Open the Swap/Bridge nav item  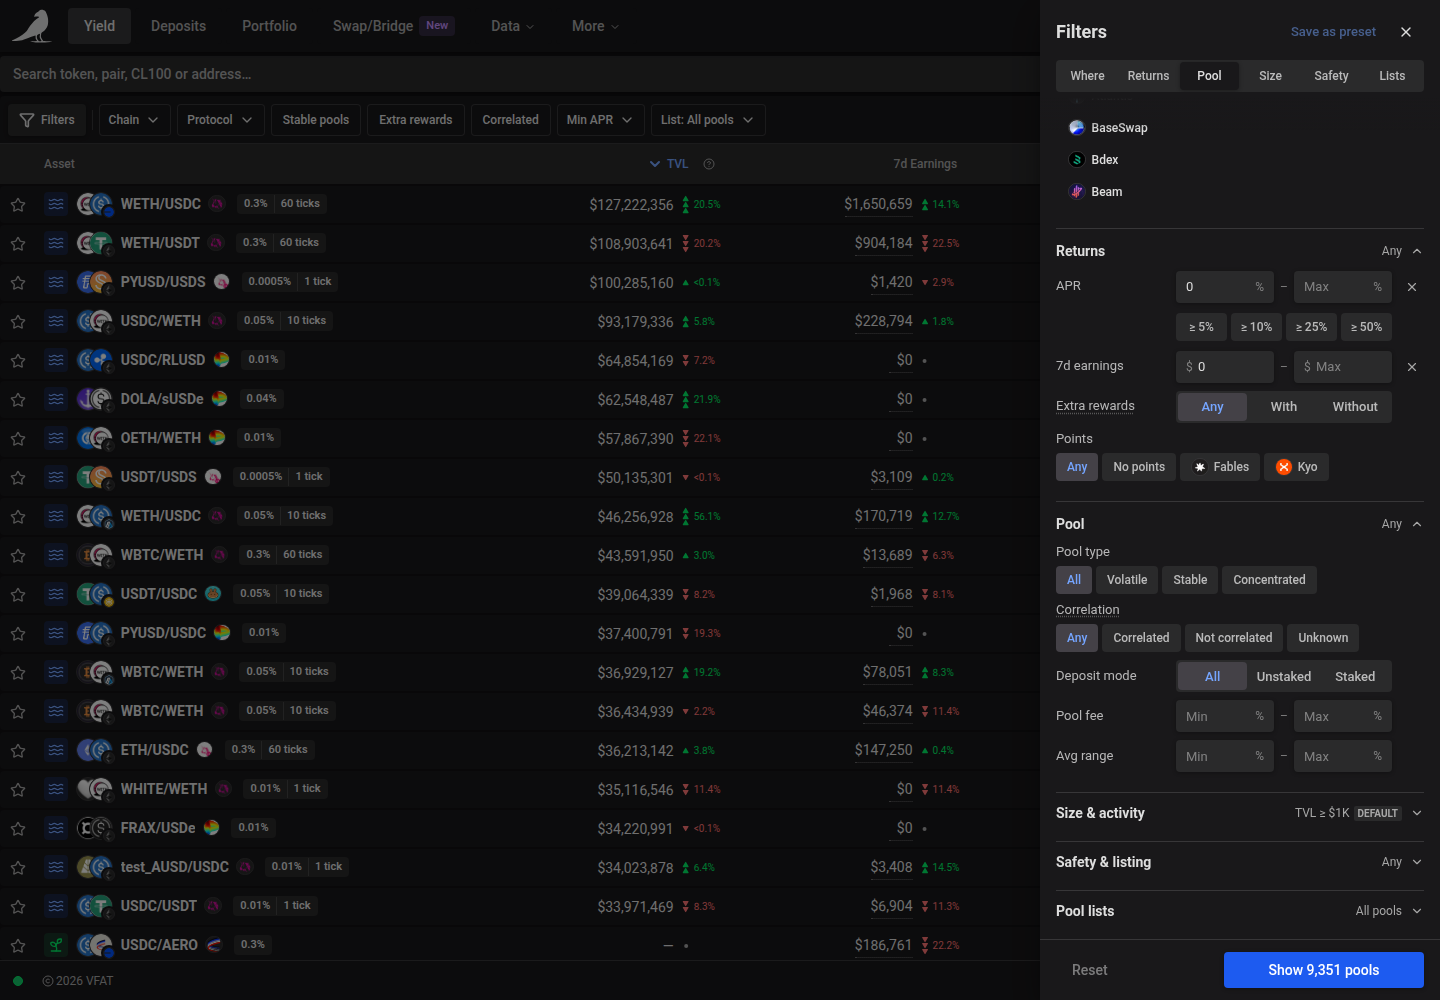pos(393,26)
